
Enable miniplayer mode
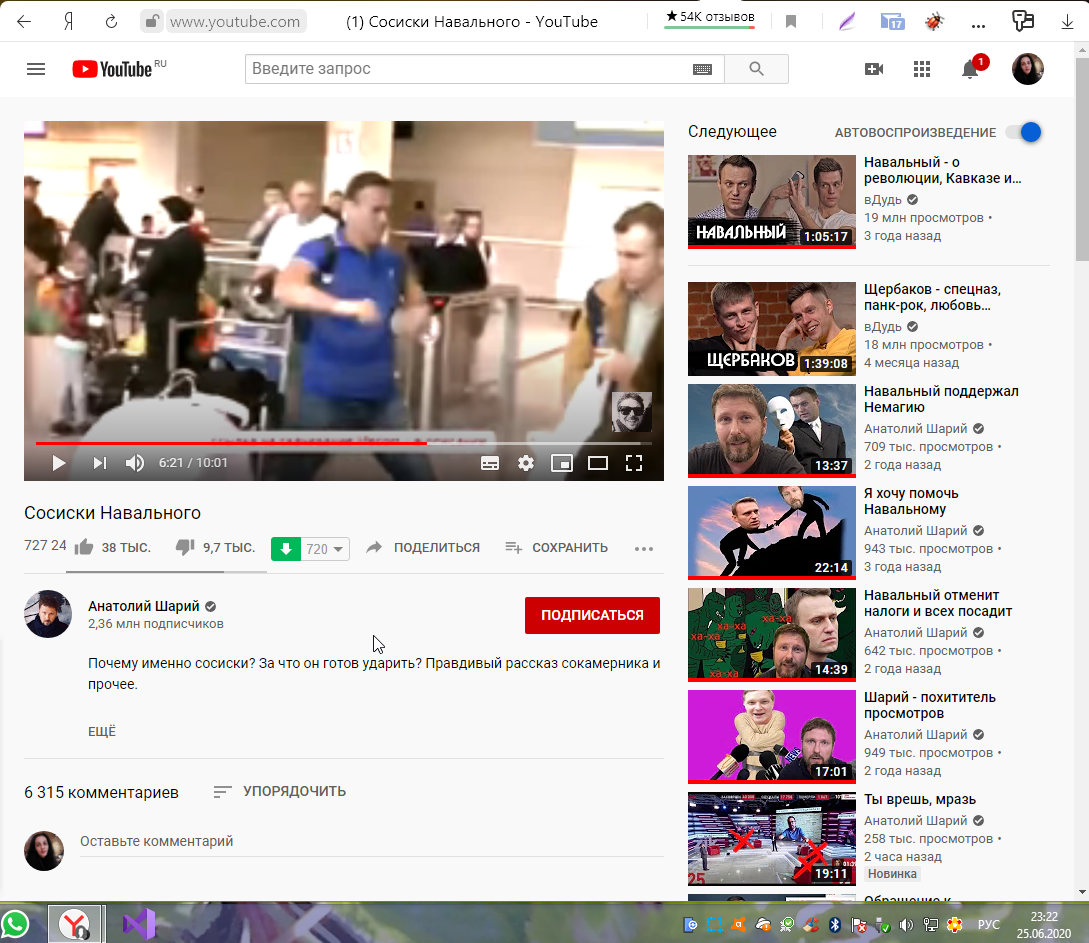[x=562, y=463]
